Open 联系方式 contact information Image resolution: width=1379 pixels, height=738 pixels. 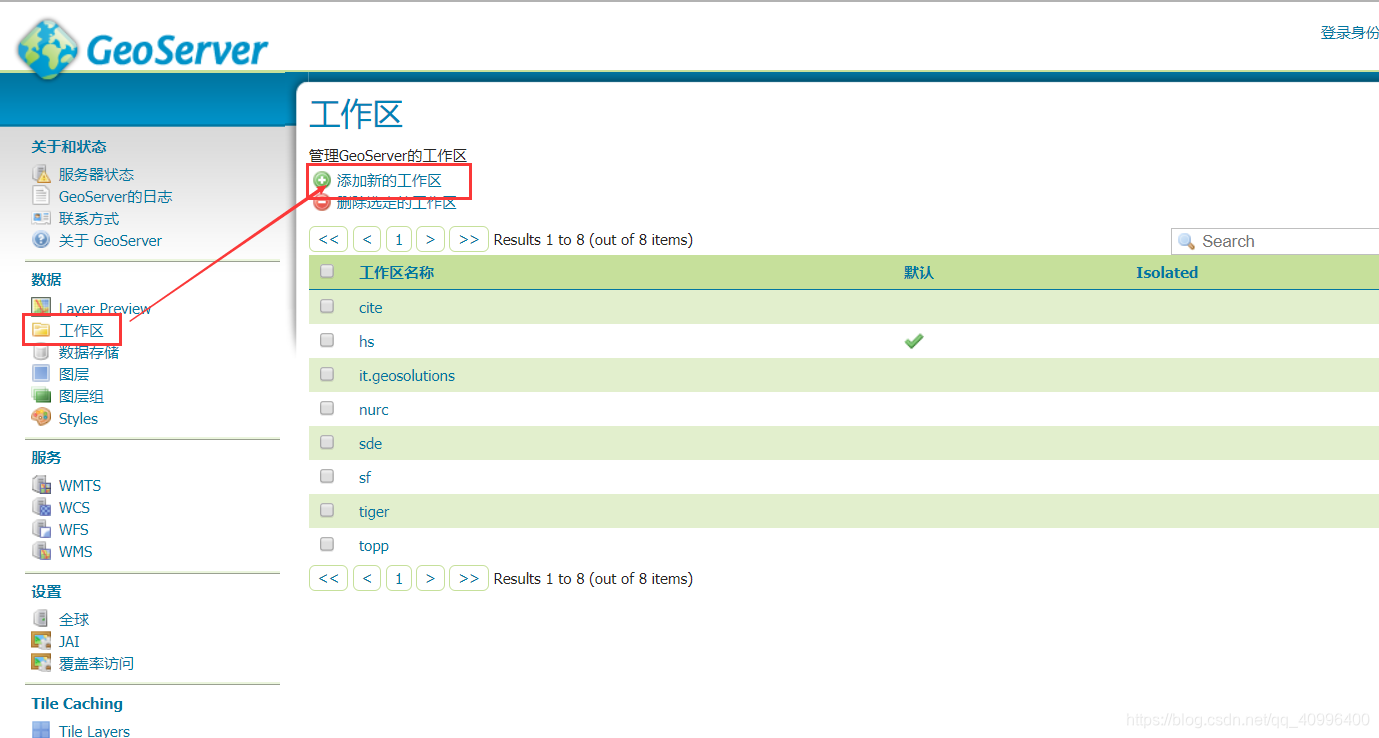point(86,218)
